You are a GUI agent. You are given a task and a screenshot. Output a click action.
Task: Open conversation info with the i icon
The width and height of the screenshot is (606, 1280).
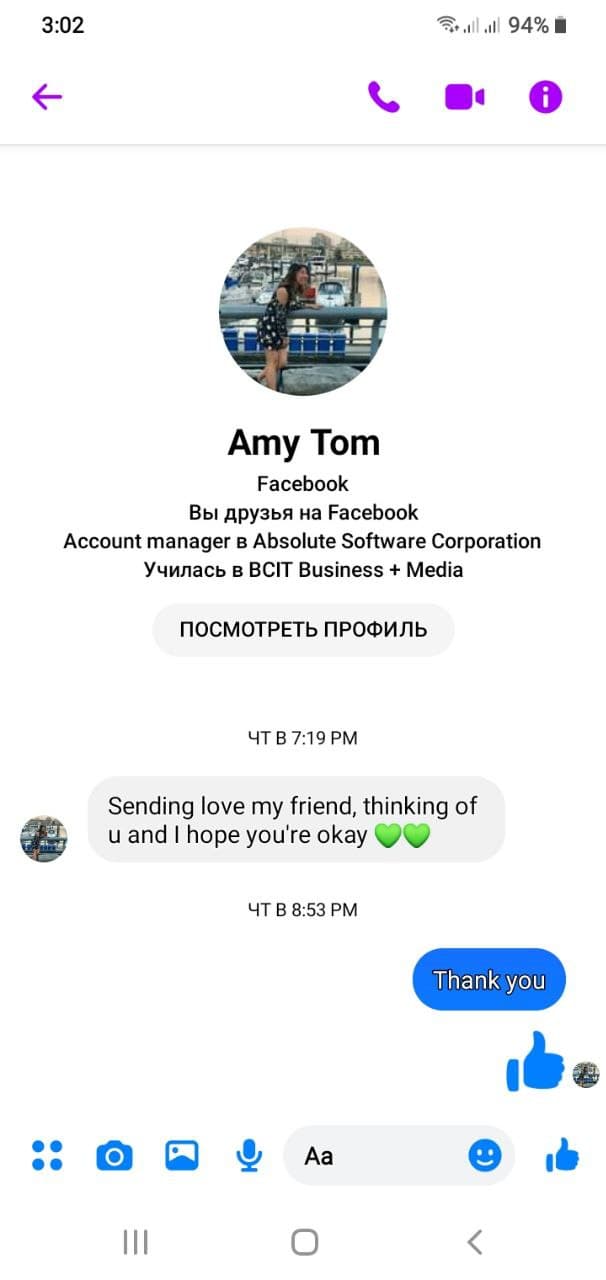pyautogui.click(x=546, y=97)
